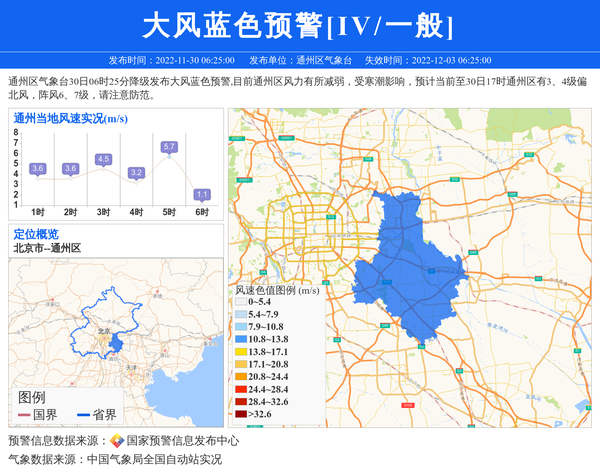Select the 4.5 data label at 3时
The image size is (600, 471).
[103, 159]
